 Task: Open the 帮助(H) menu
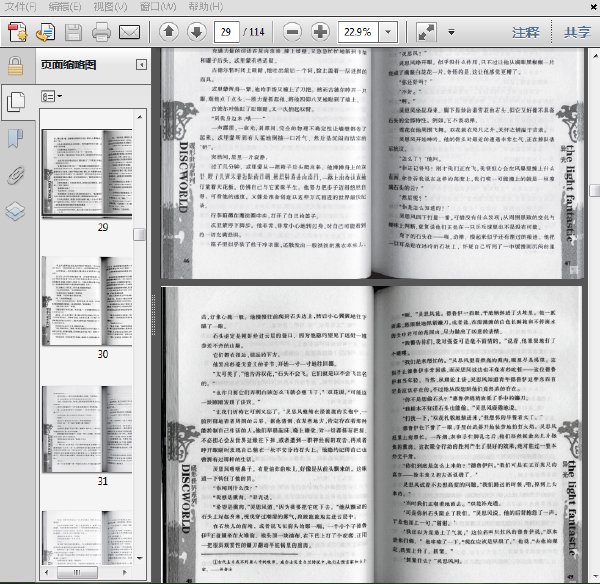[x=205, y=7]
